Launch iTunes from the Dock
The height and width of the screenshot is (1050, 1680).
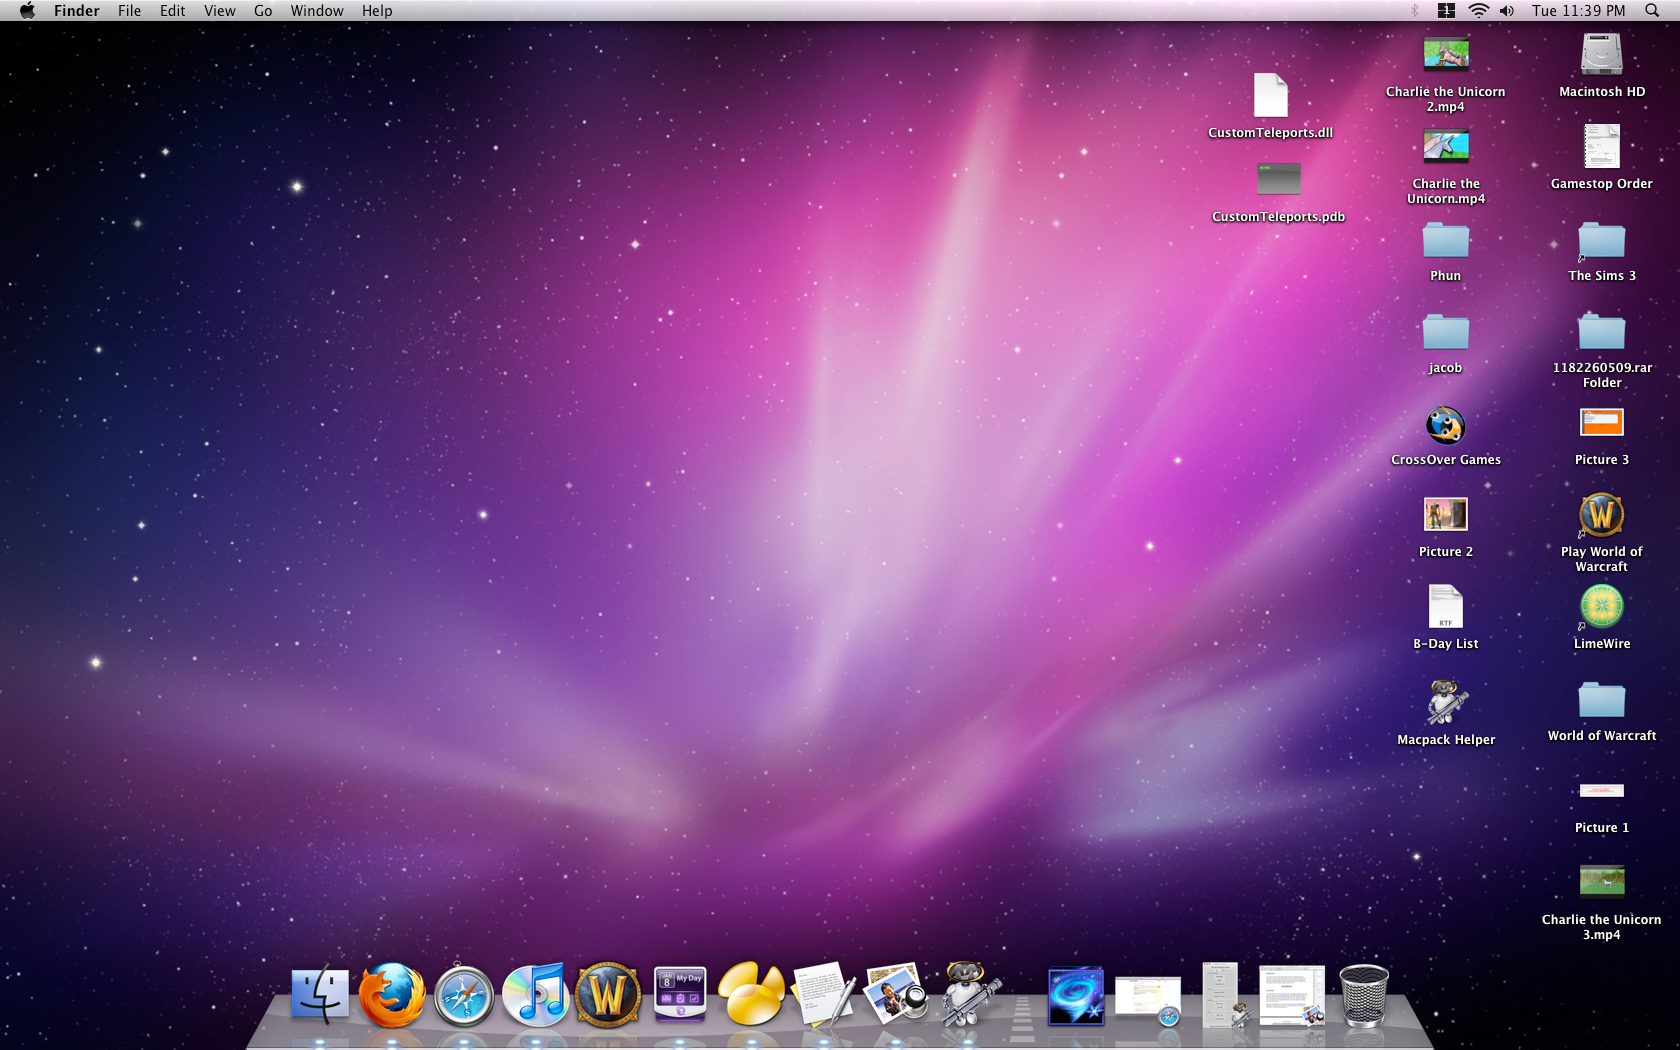(x=536, y=995)
